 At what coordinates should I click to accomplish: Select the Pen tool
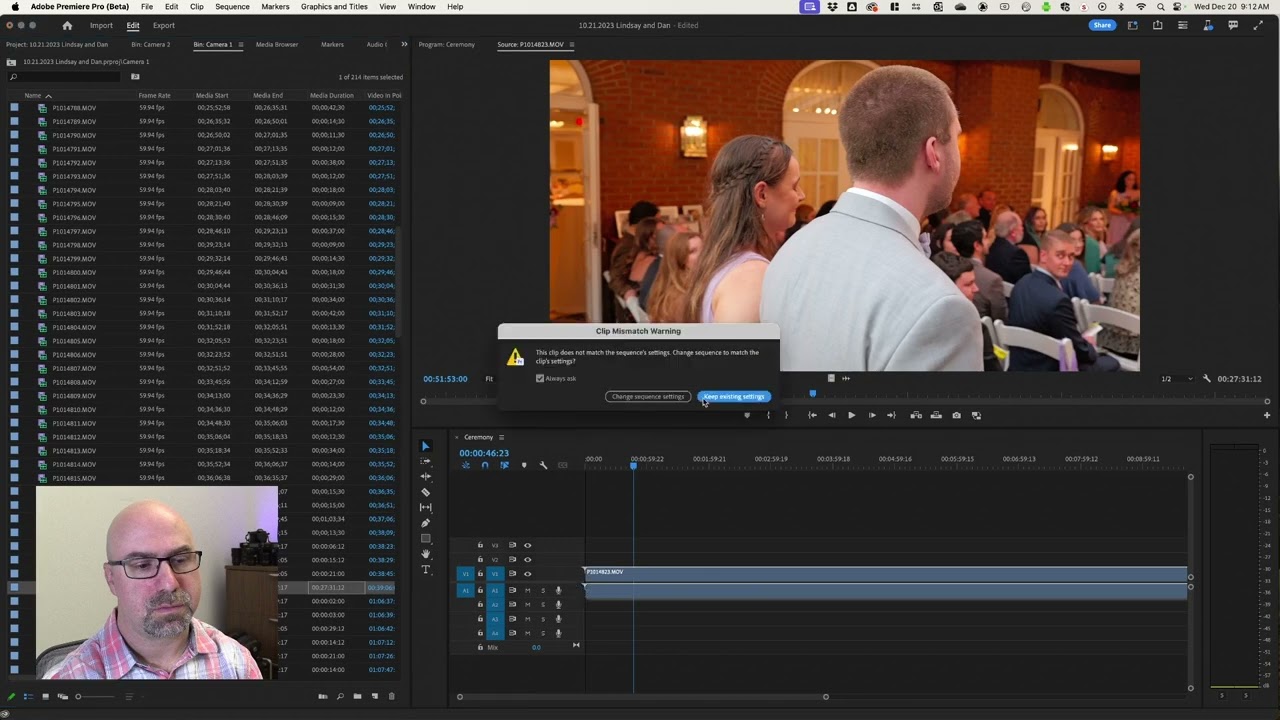point(425,523)
